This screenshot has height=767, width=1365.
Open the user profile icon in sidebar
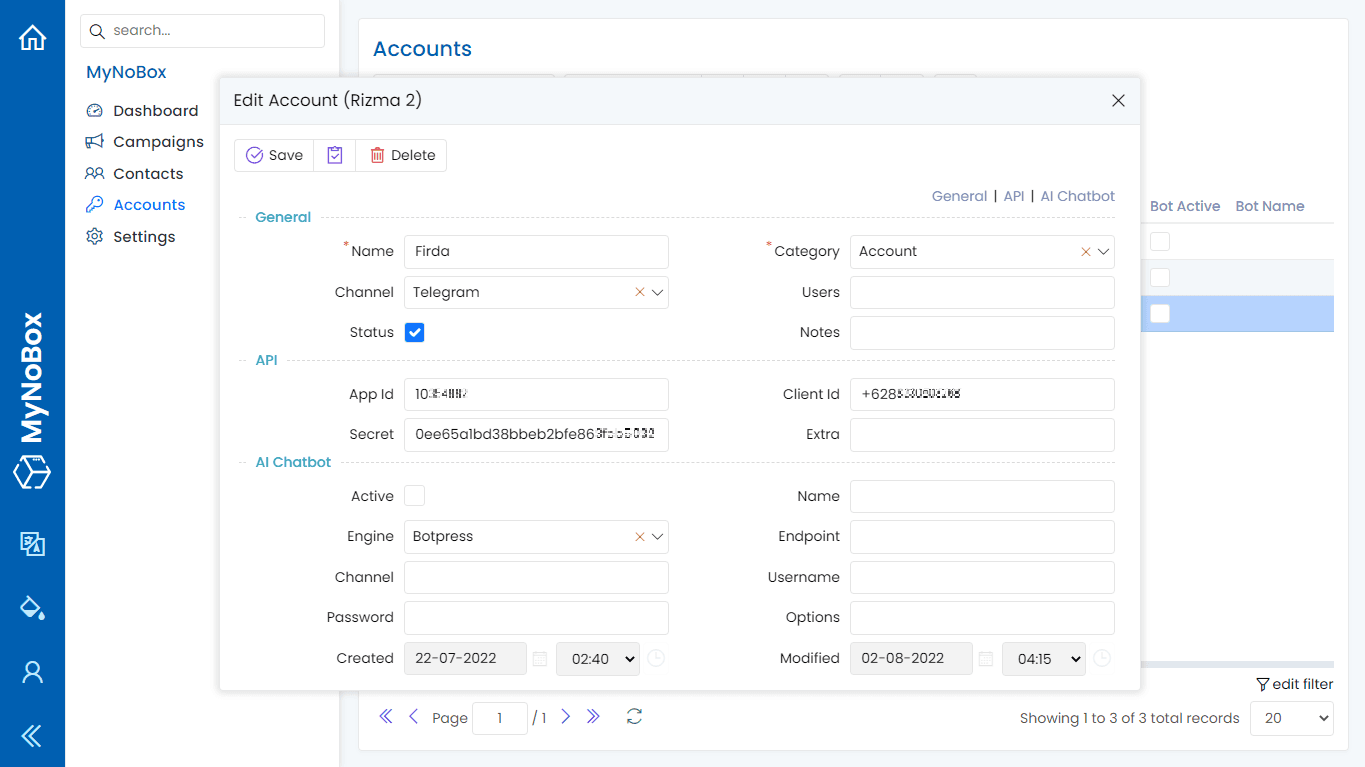[x=32, y=671]
